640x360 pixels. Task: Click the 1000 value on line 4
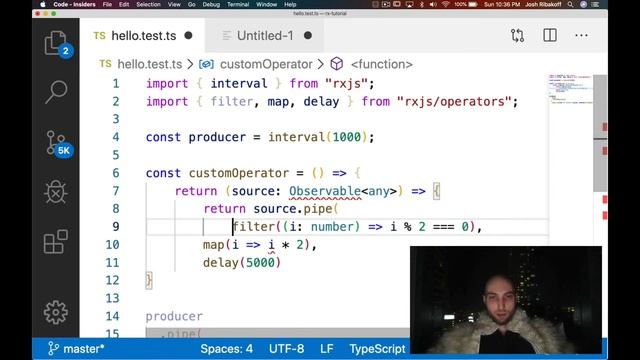point(347,137)
